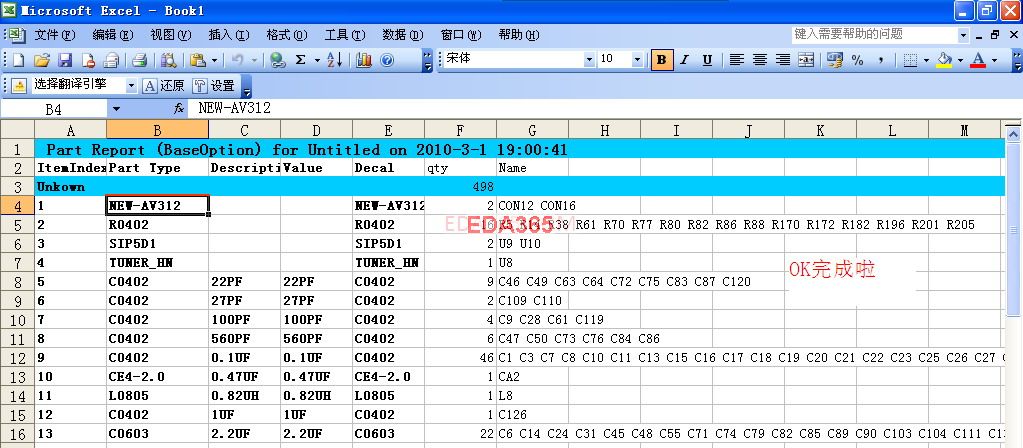Viewport: 1023px width, 448px height.
Task: Open the permission restricted-document icon
Action: click(x=88, y=61)
